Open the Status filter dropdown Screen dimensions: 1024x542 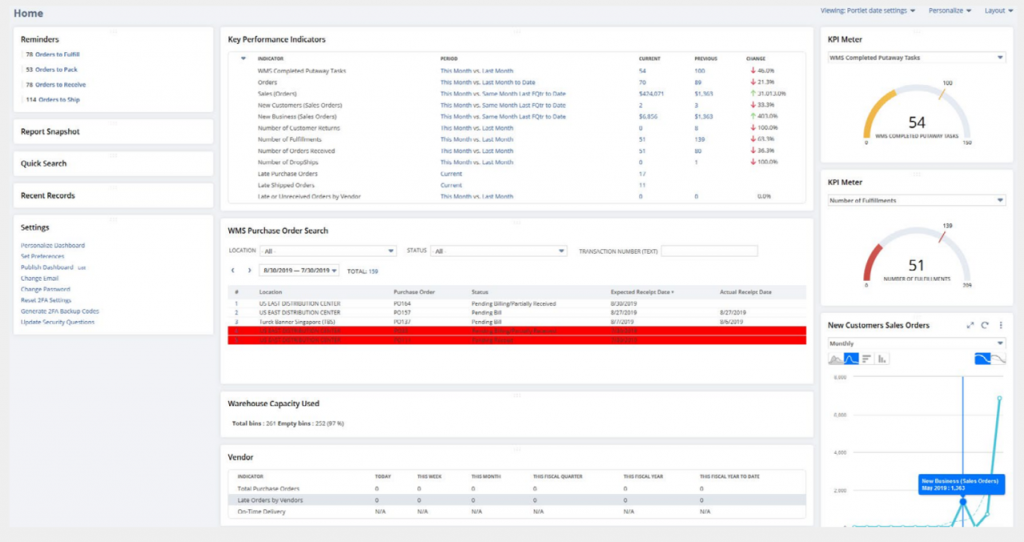(x=498, y=251)
